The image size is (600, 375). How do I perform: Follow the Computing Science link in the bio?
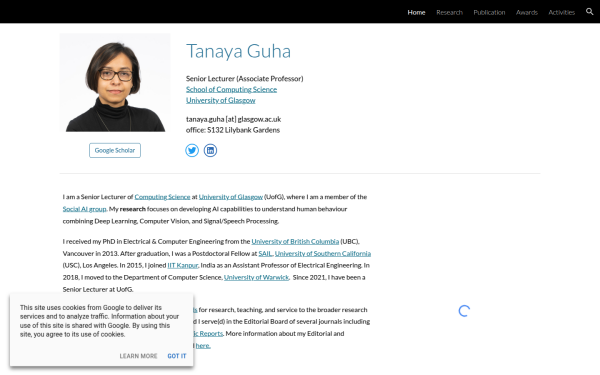coord(162,197)
